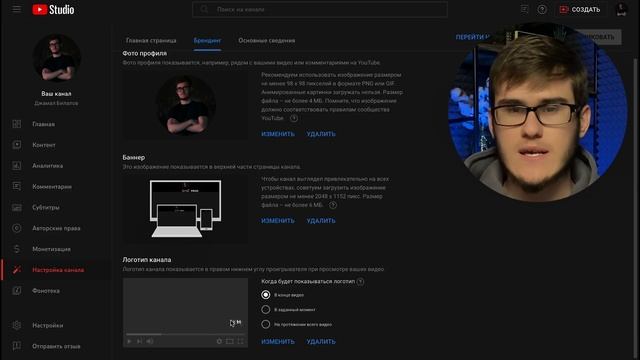Open Отправить отзыв in the sidebar
This screenshot has width=640, height=360.
click(55, 346)
